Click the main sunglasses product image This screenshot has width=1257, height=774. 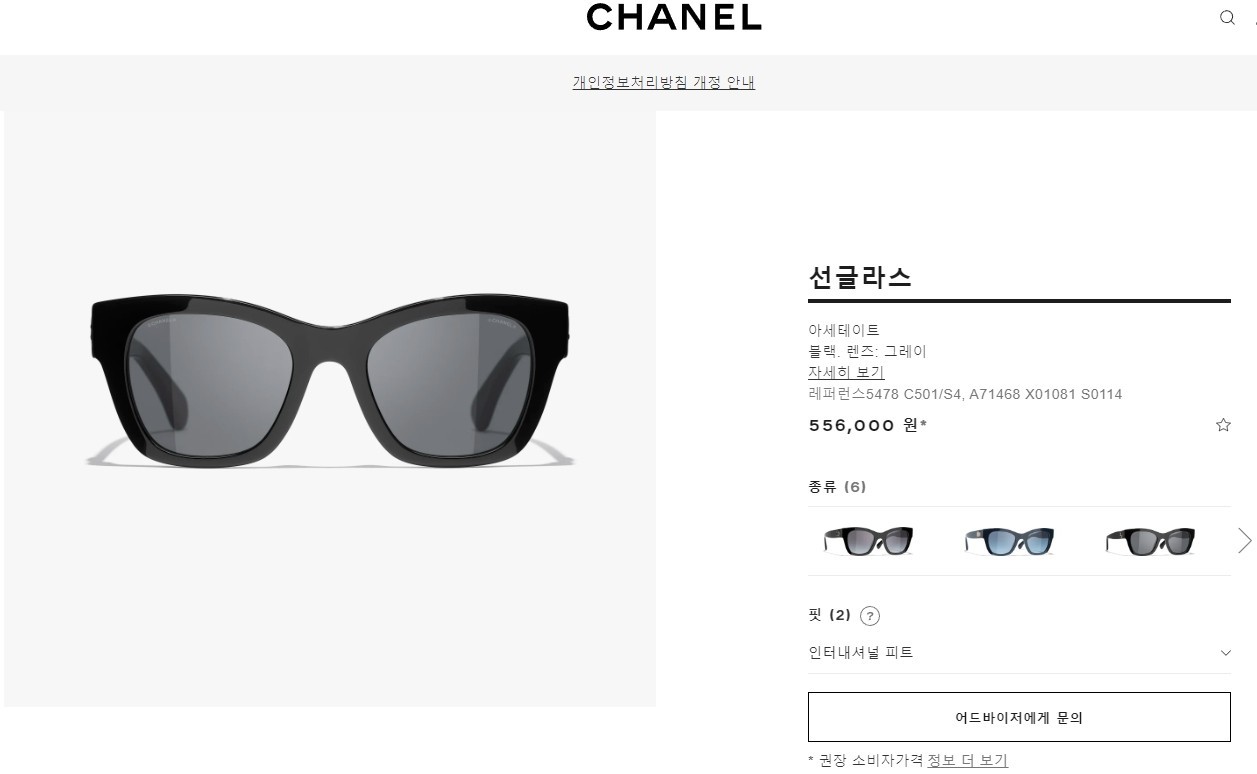coord(330,409)
